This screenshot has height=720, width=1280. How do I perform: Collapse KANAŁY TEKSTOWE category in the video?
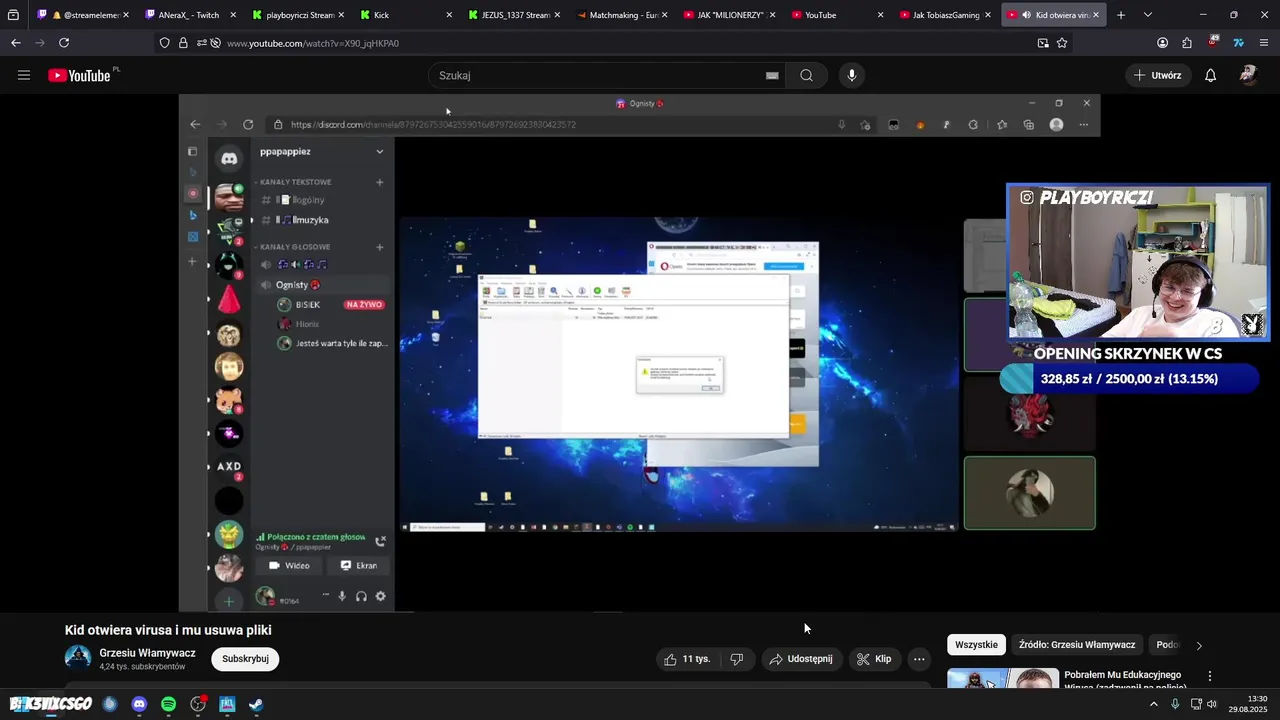tap(293, 182)
